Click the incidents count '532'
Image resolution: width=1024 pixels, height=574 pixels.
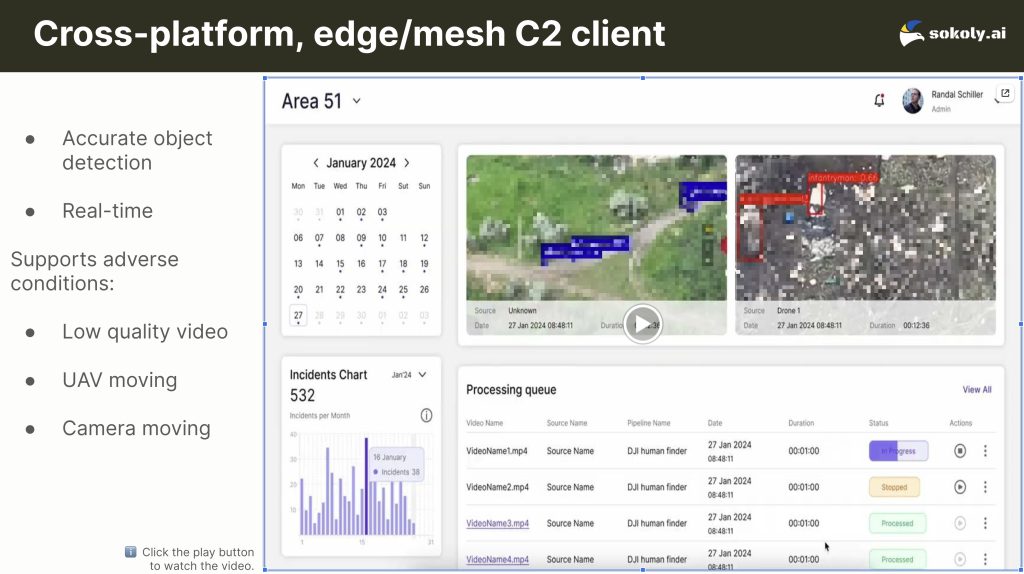point(302,395)
